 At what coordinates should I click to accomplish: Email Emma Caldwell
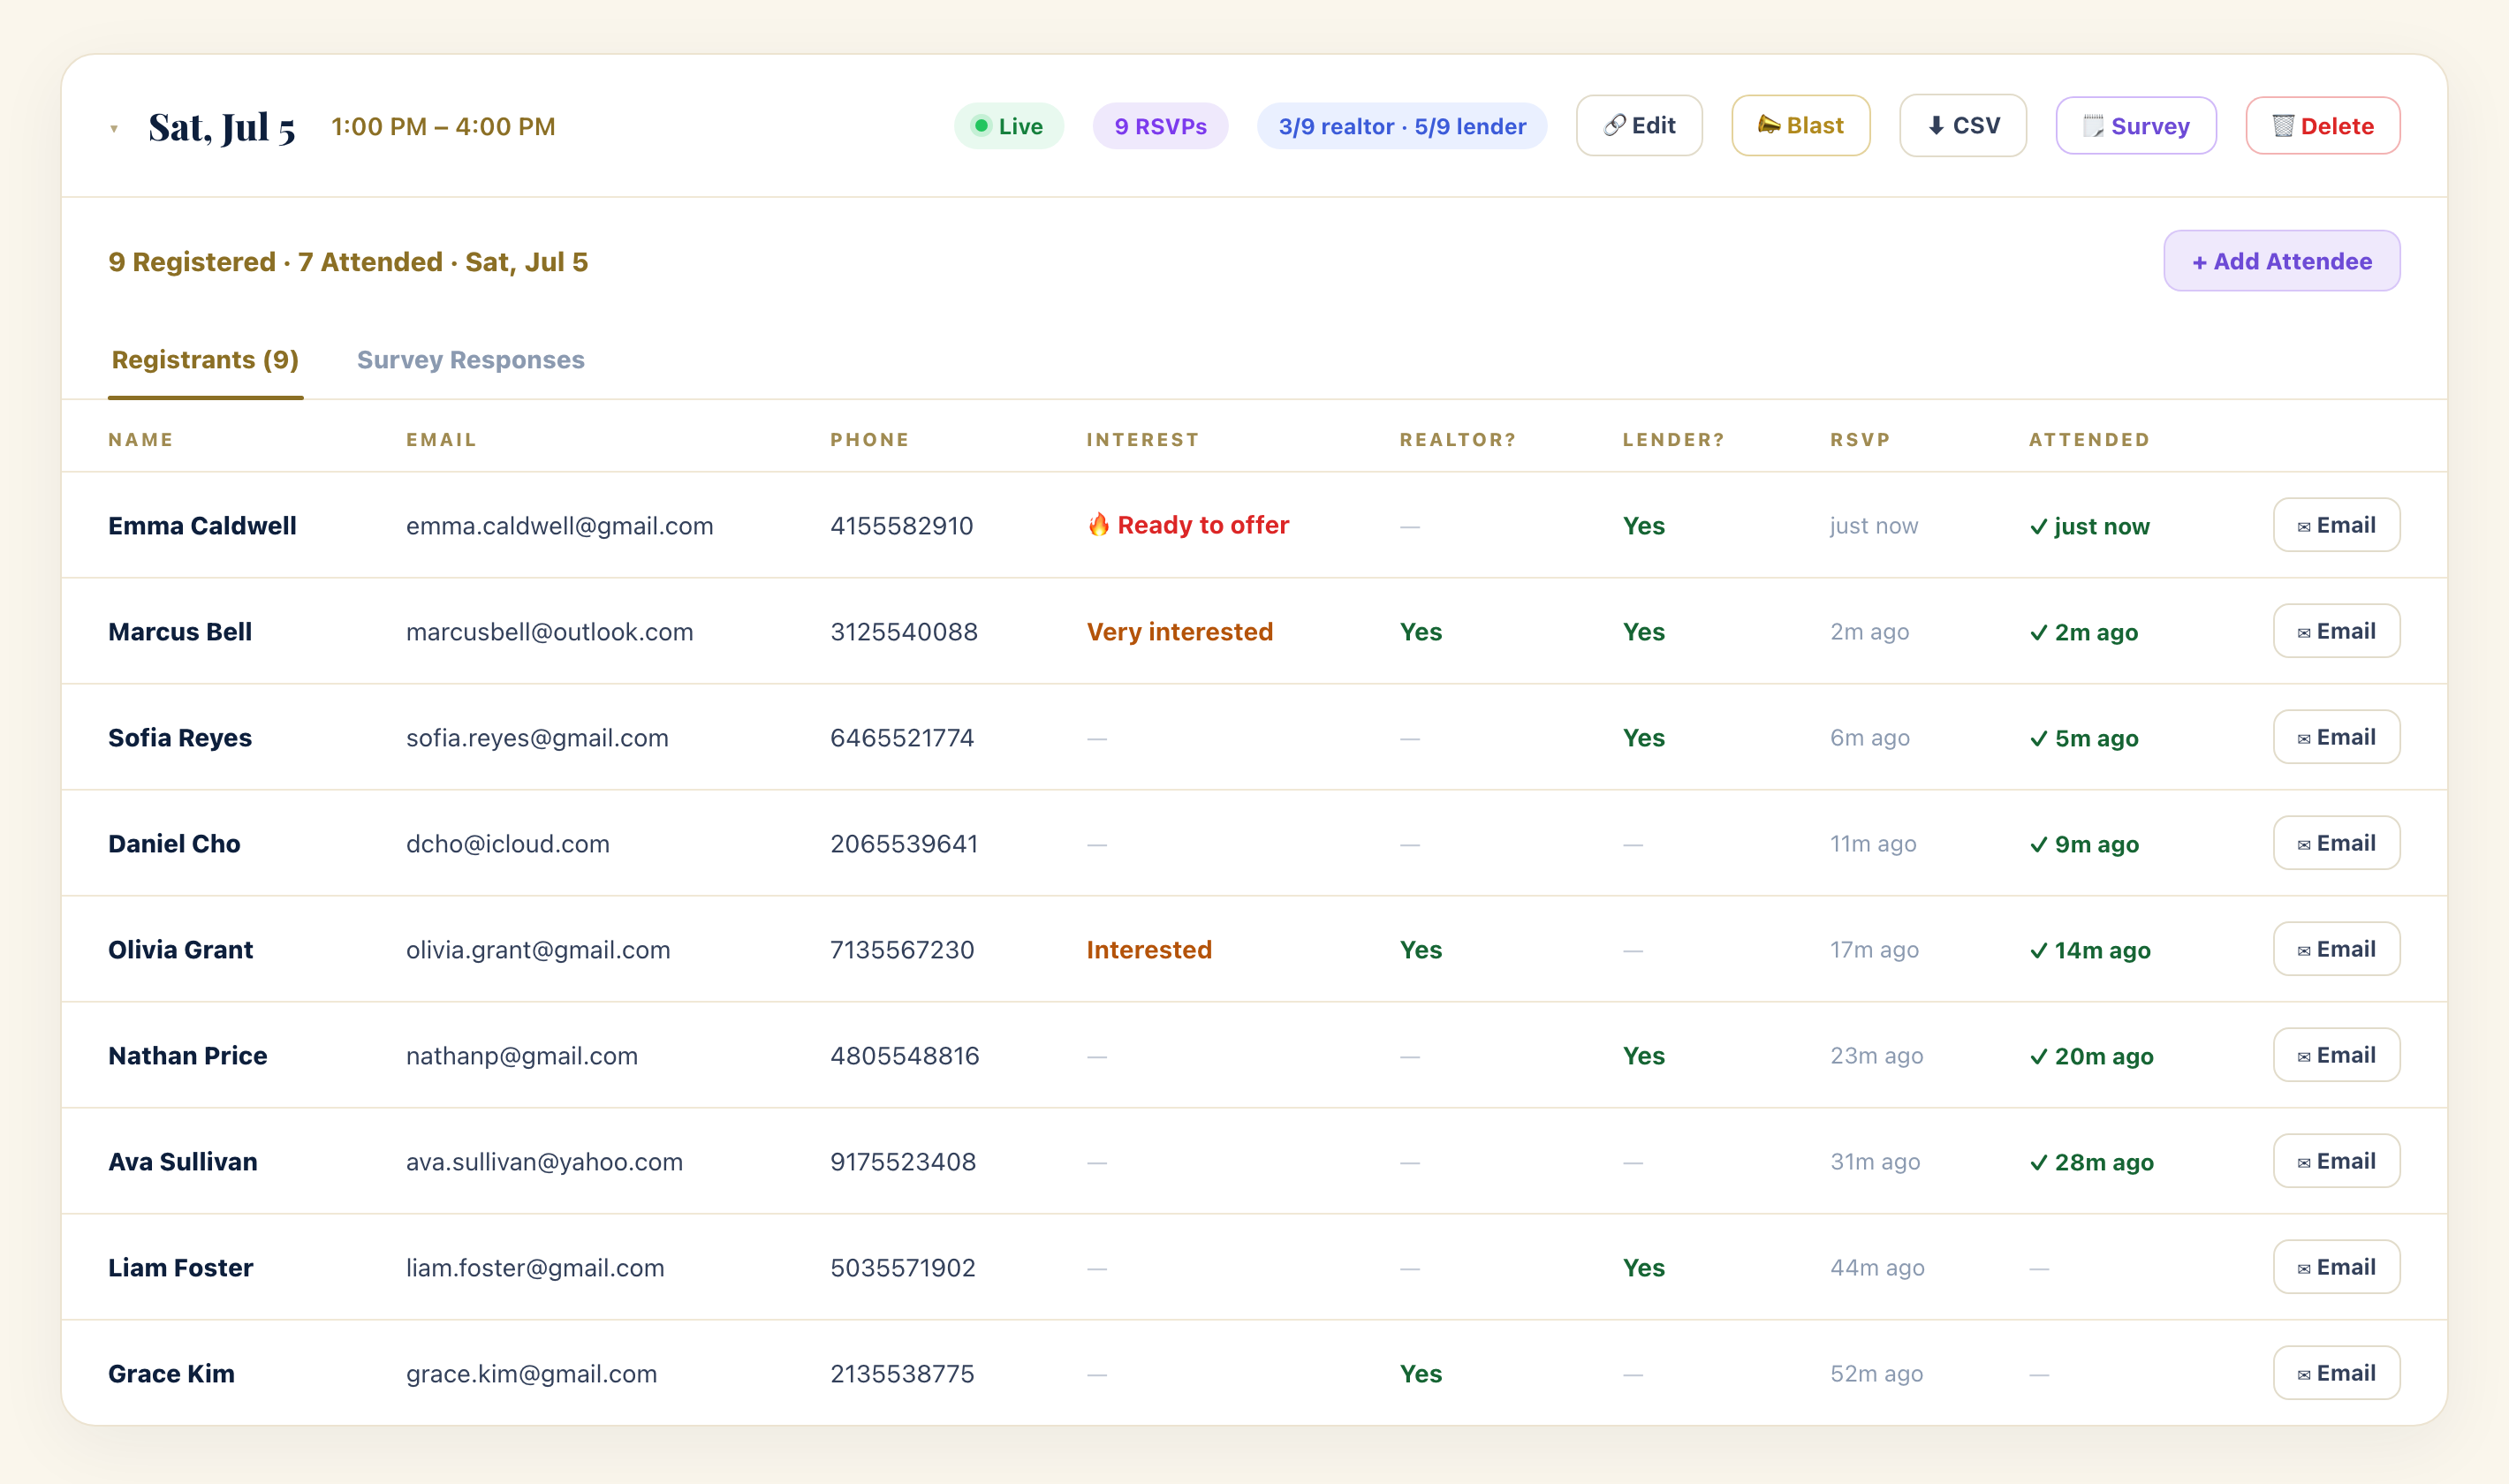coord(2336,525)
